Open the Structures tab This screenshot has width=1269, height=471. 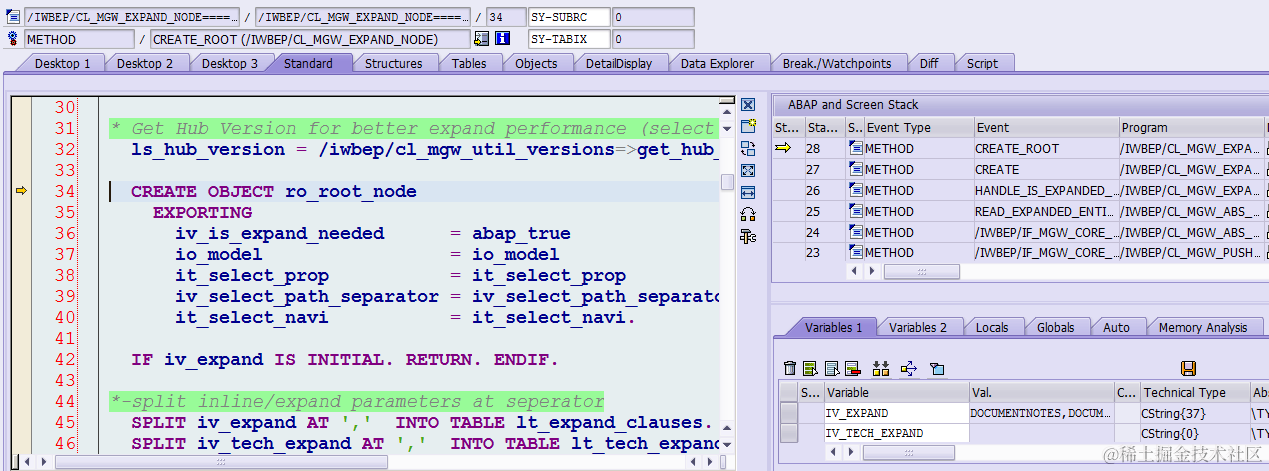pyautogui.click(x=393, y=63)
